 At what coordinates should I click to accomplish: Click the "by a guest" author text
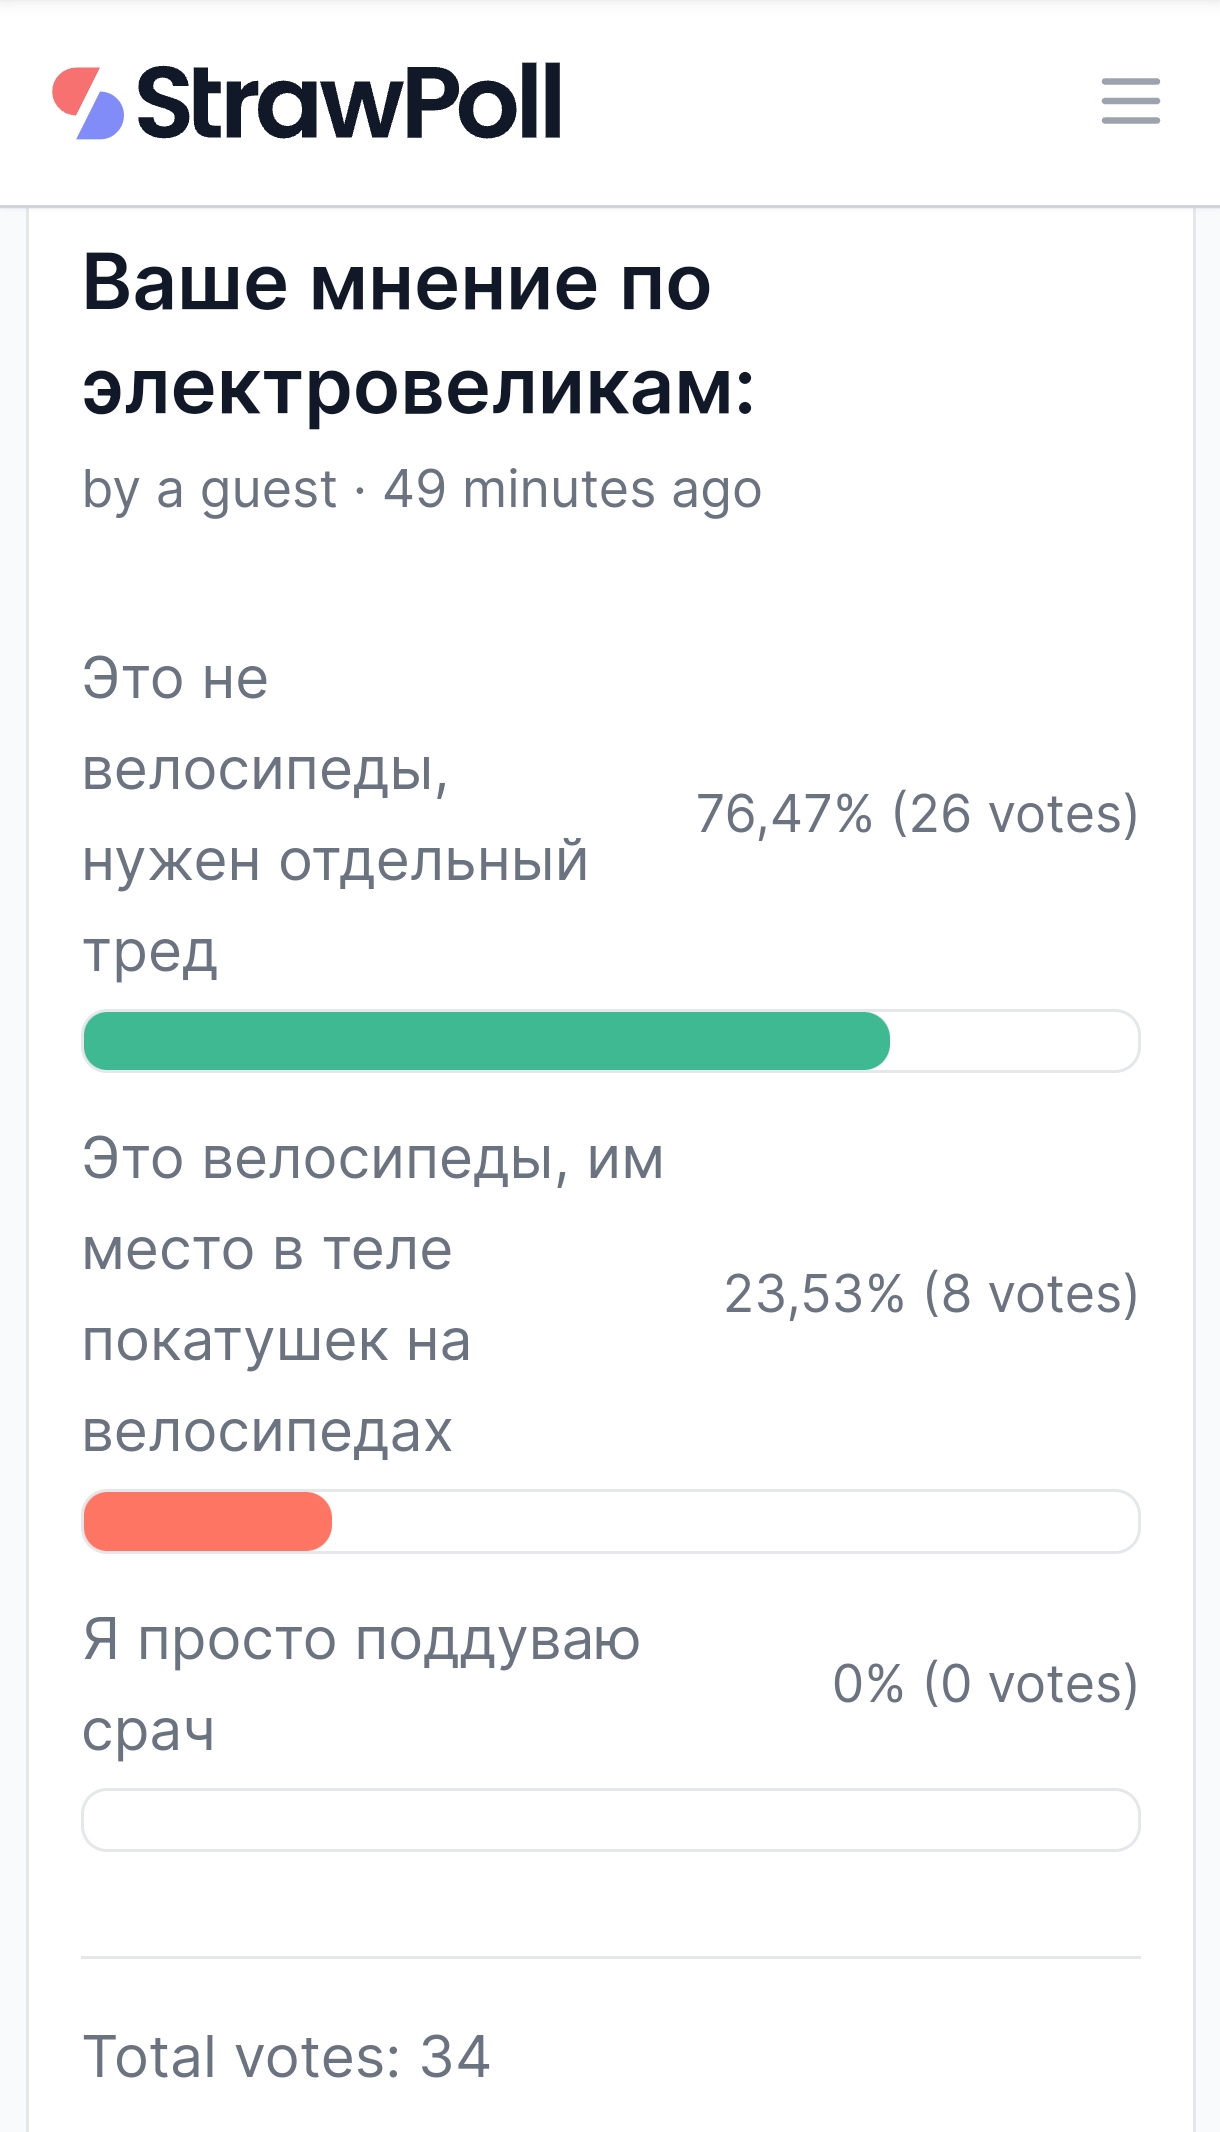click(209, 489)
